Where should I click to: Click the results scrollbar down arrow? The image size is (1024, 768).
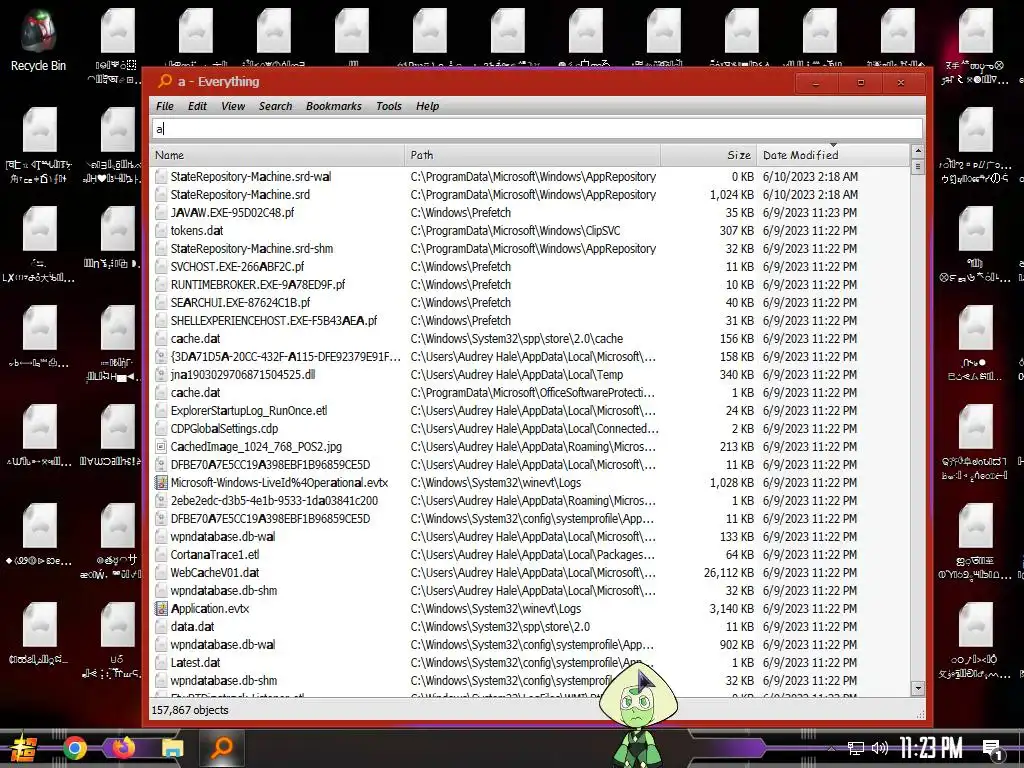(918, 688)
